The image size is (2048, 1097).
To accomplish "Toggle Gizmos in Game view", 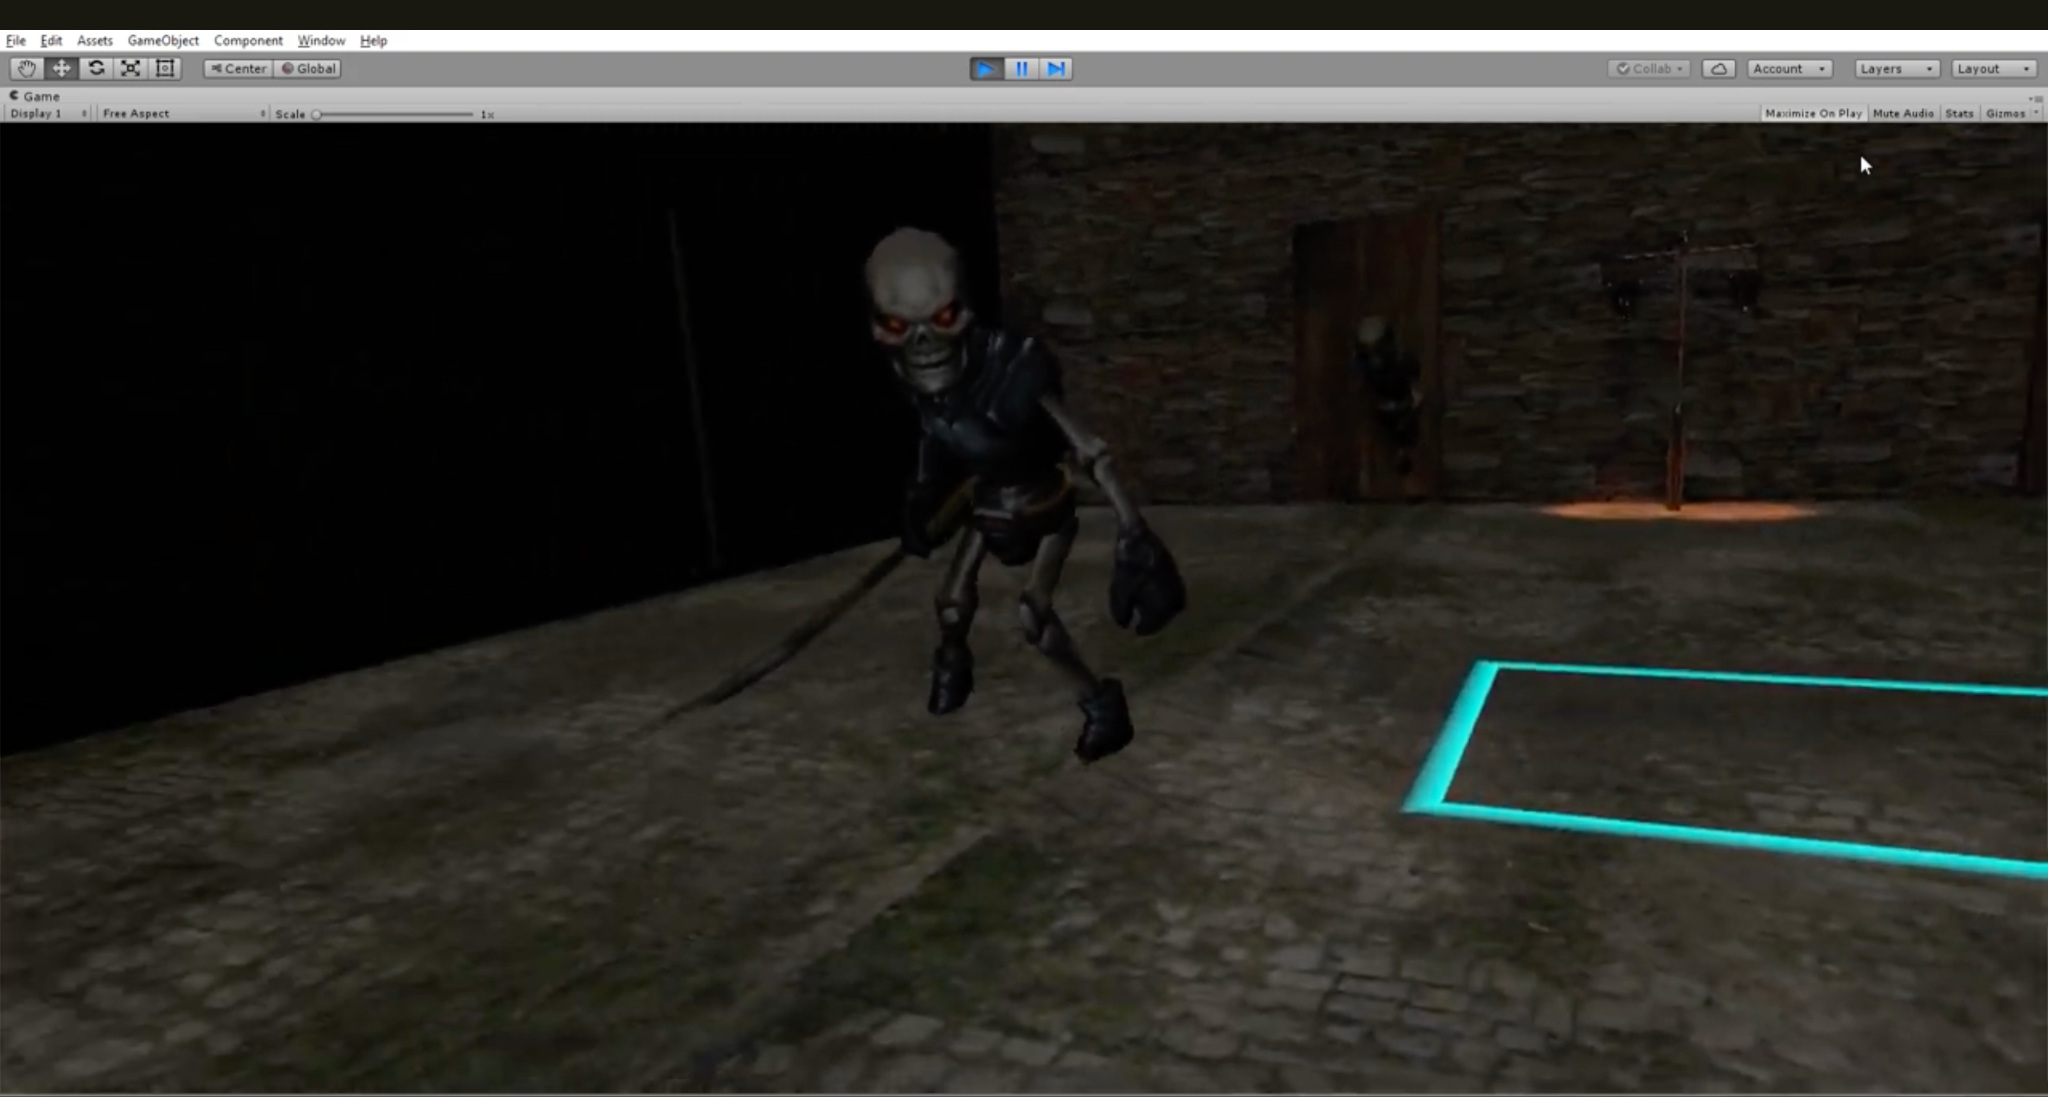I will [x=2005, y=113].
